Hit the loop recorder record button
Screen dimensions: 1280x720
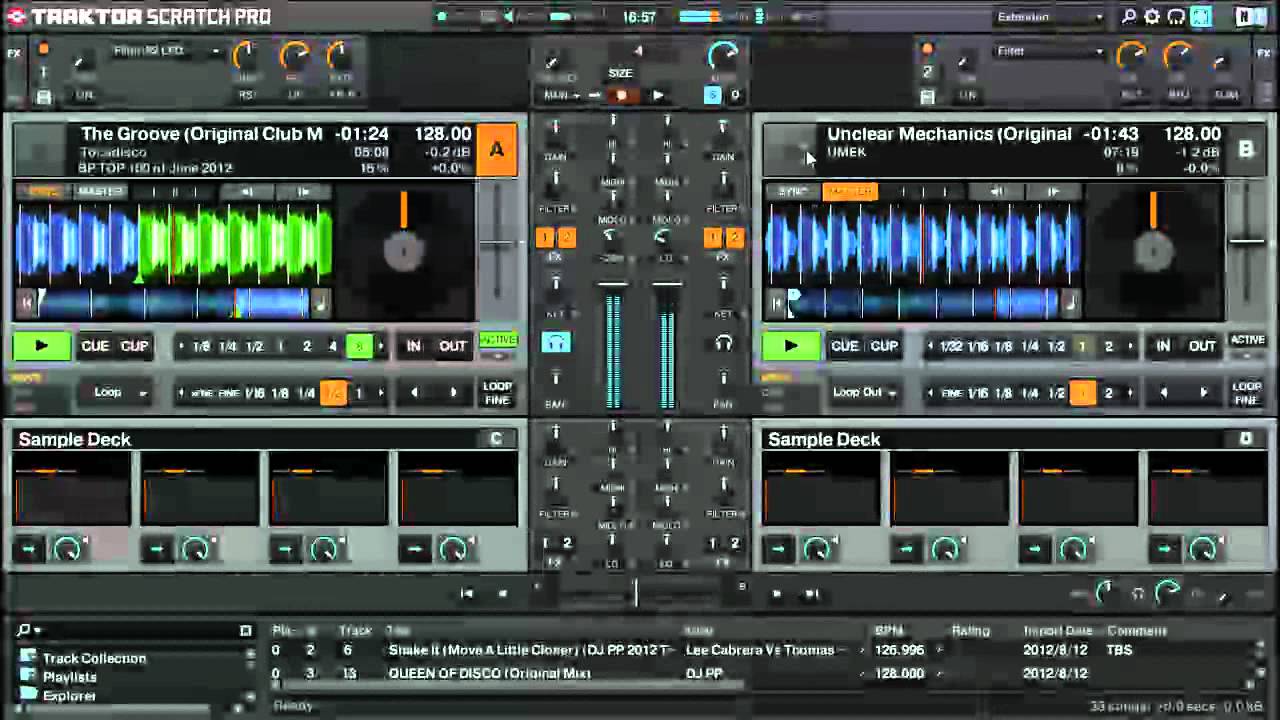tap(622, 96)
